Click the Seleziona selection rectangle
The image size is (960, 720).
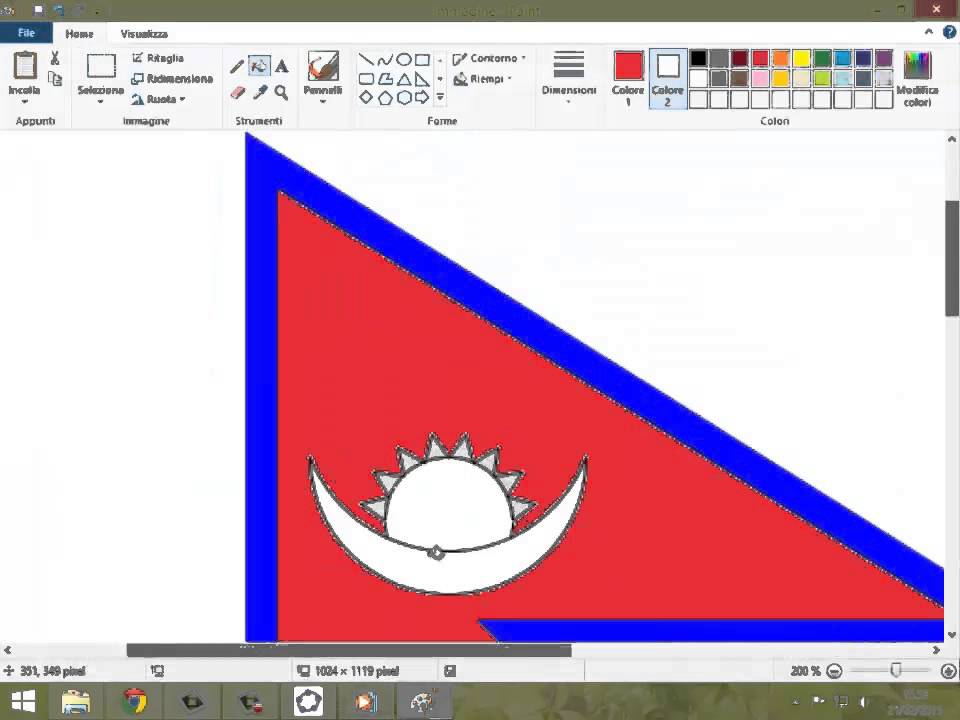101,66
